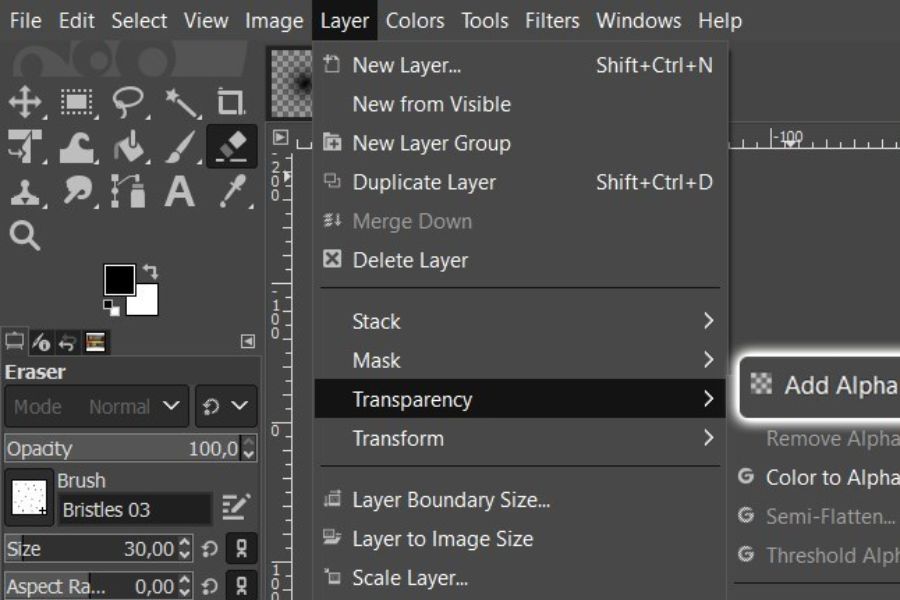Screen dimensions: 900x600
Task: Select the Unified Transform tool
Action: point(25,146)
